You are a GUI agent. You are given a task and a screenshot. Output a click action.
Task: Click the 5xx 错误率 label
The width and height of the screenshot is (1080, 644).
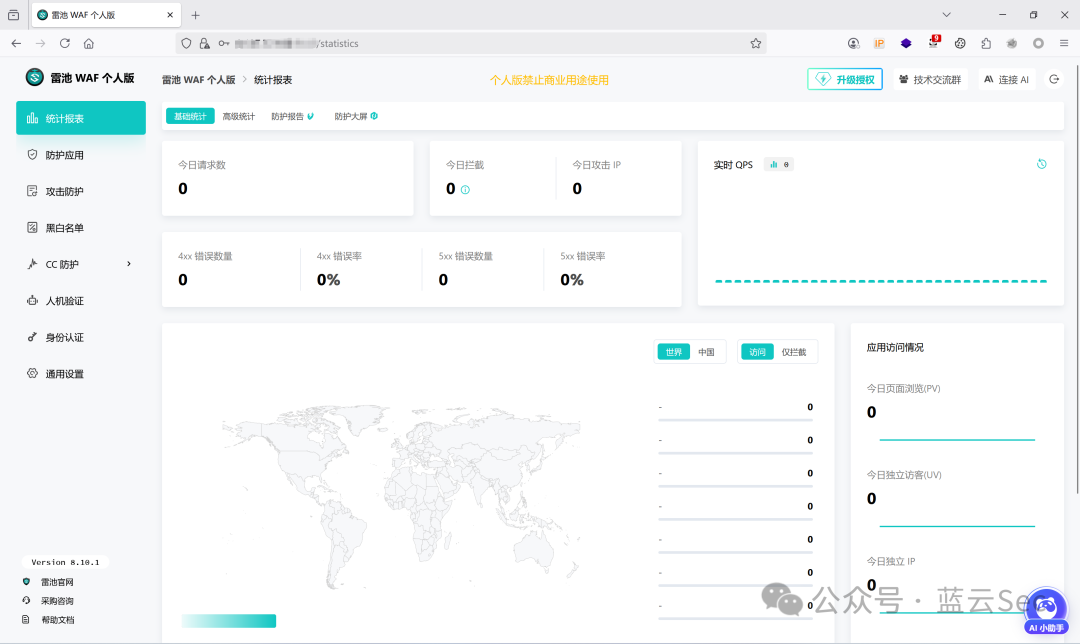coord(583,256)
